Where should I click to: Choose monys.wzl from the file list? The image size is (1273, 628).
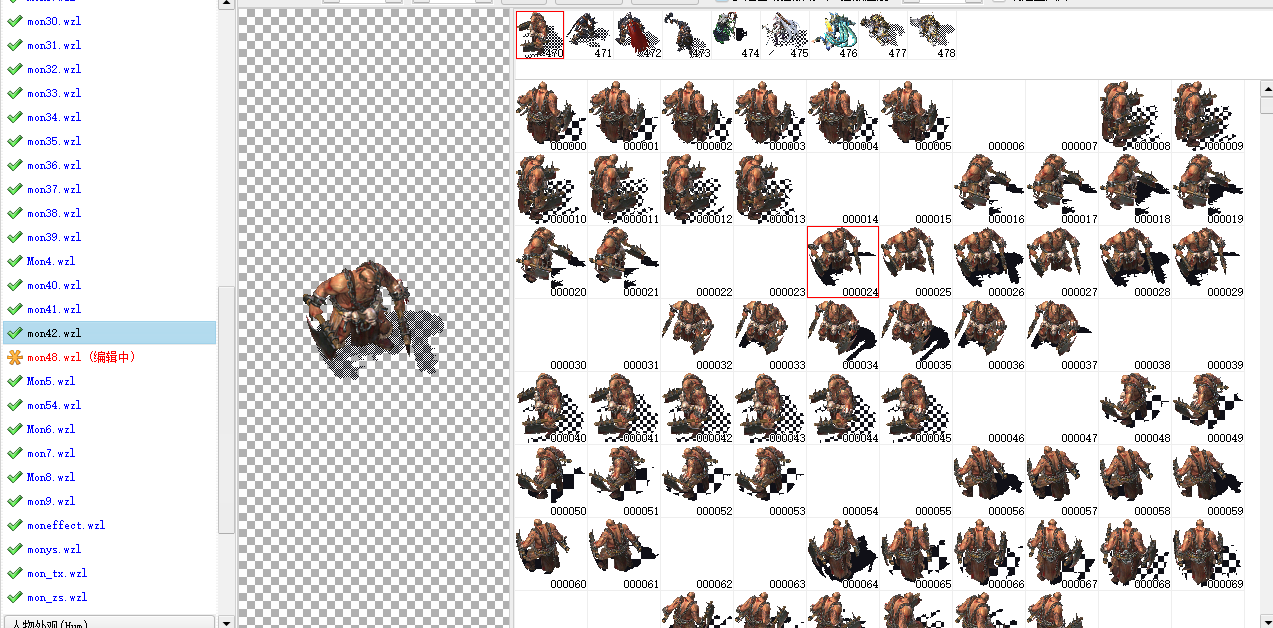pos(53,549)
